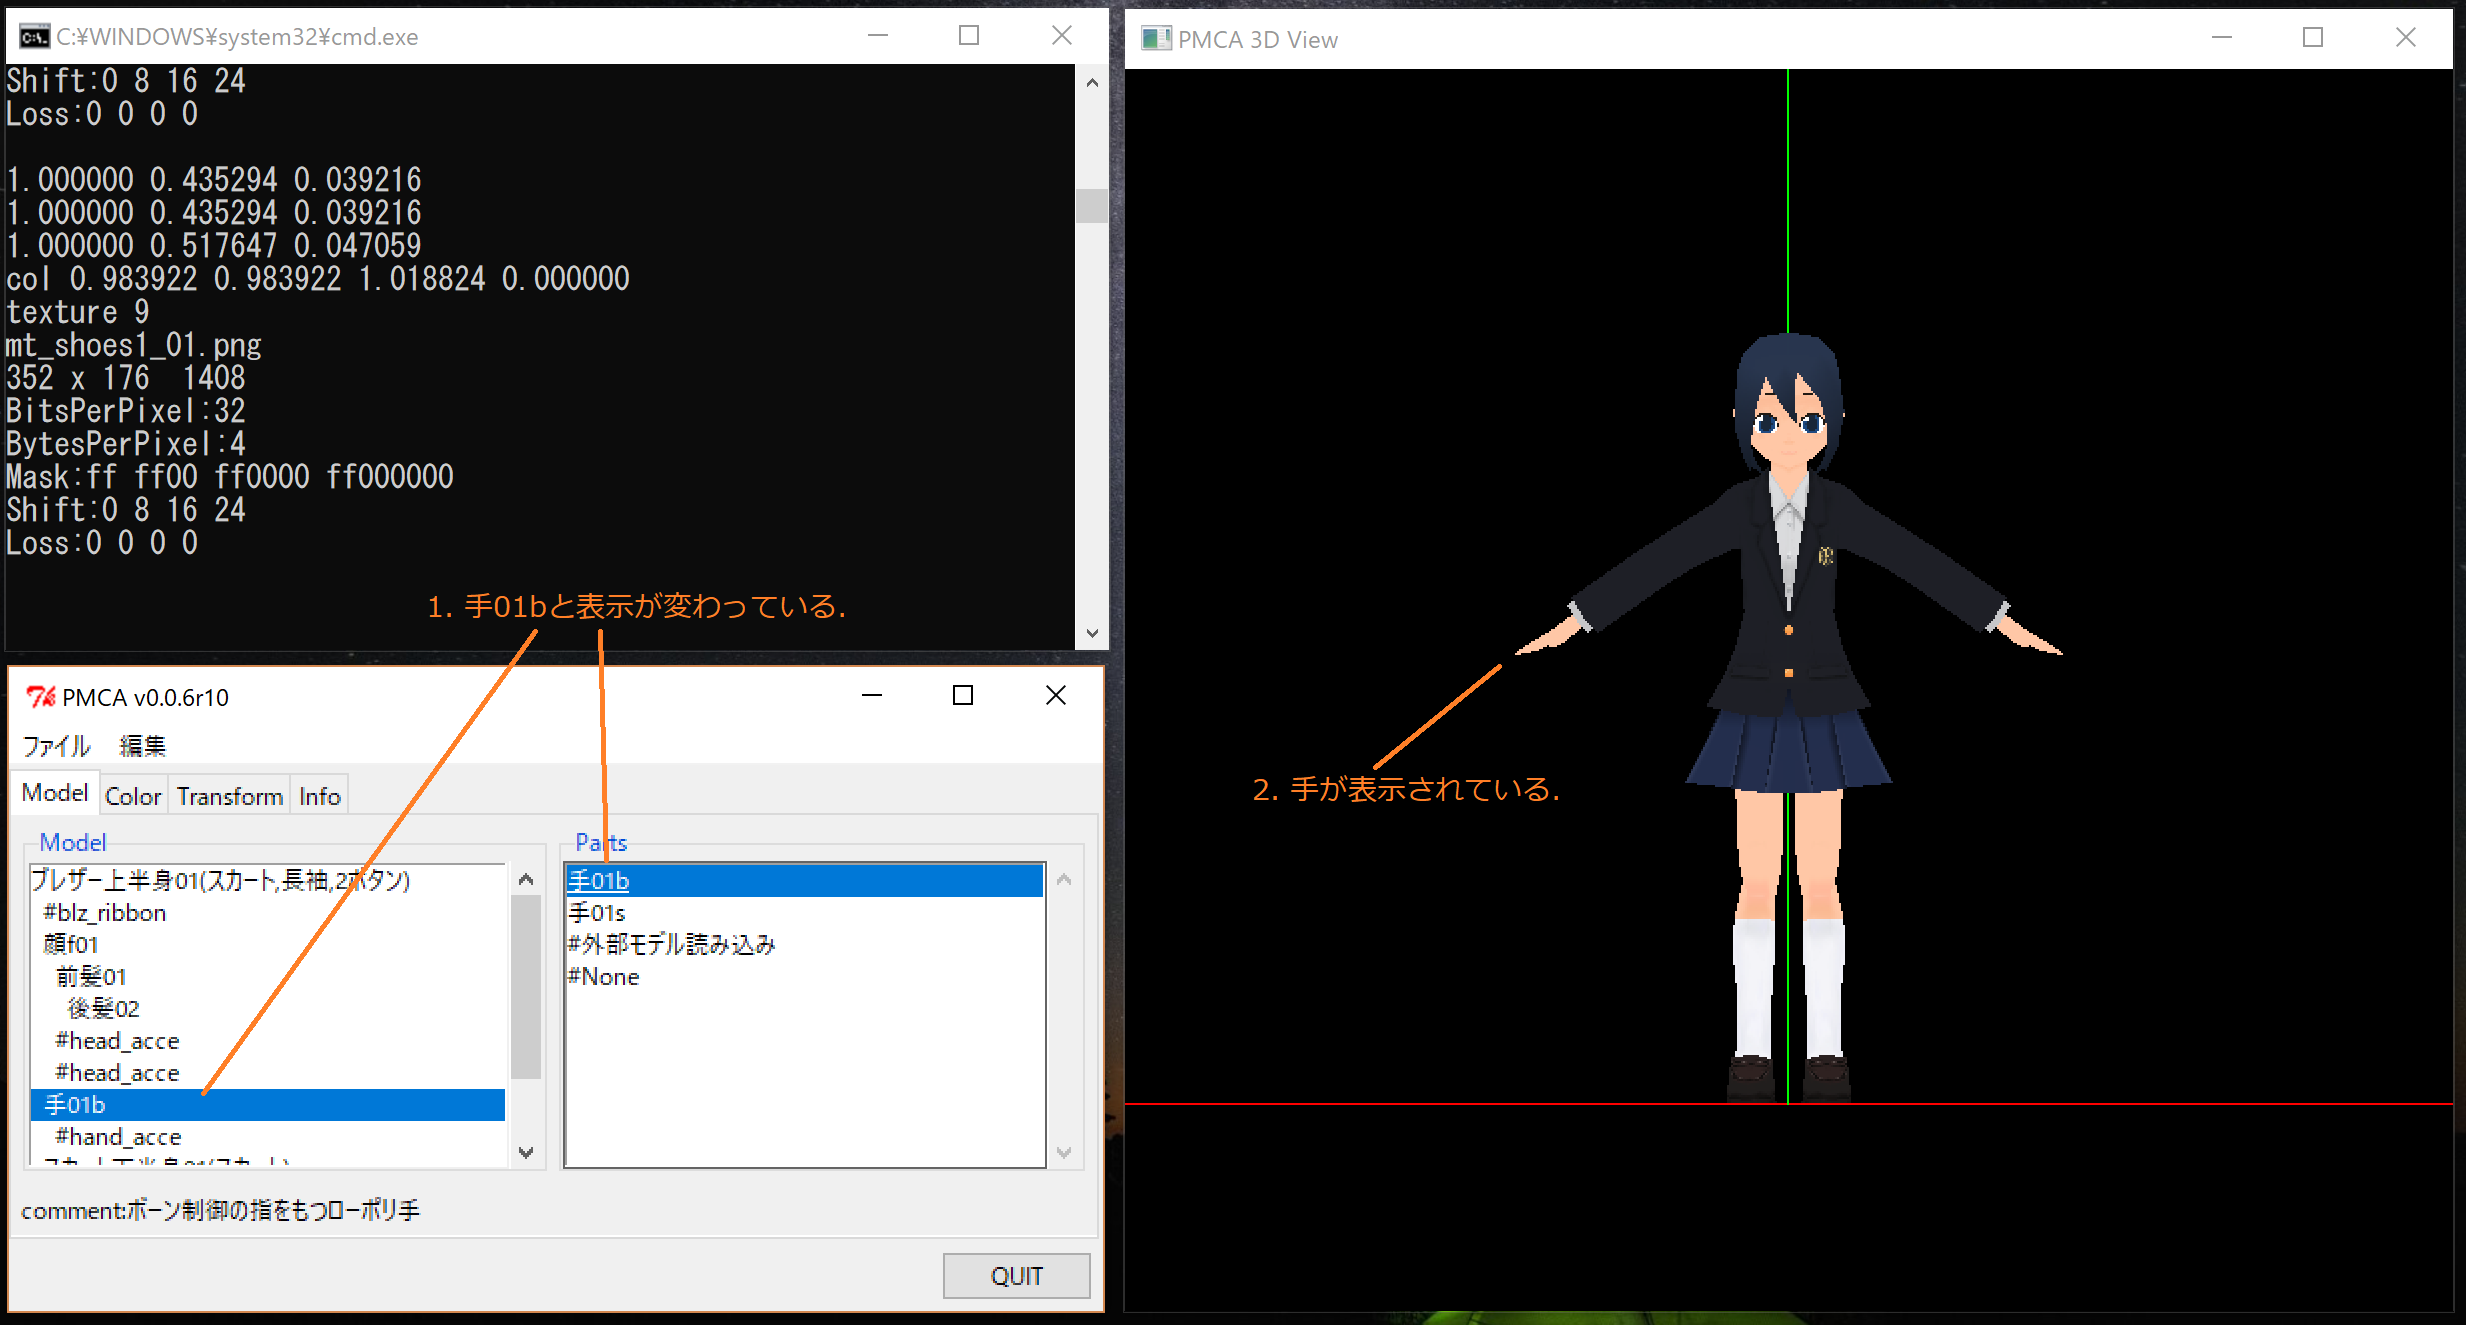Viewport: 2466px width, 1325px height.
Task: Select 手01b in the Parts list
Action: (x=805, y=881)
